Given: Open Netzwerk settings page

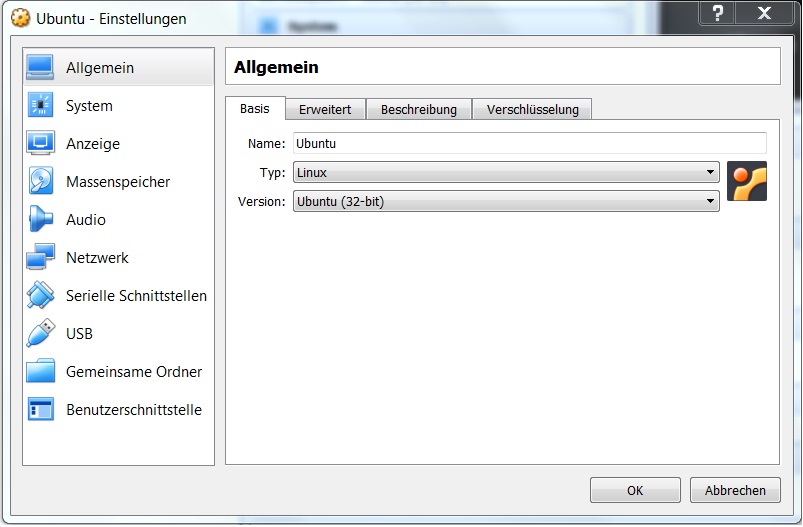Looking at the screenshot, I should coord(118,257).
